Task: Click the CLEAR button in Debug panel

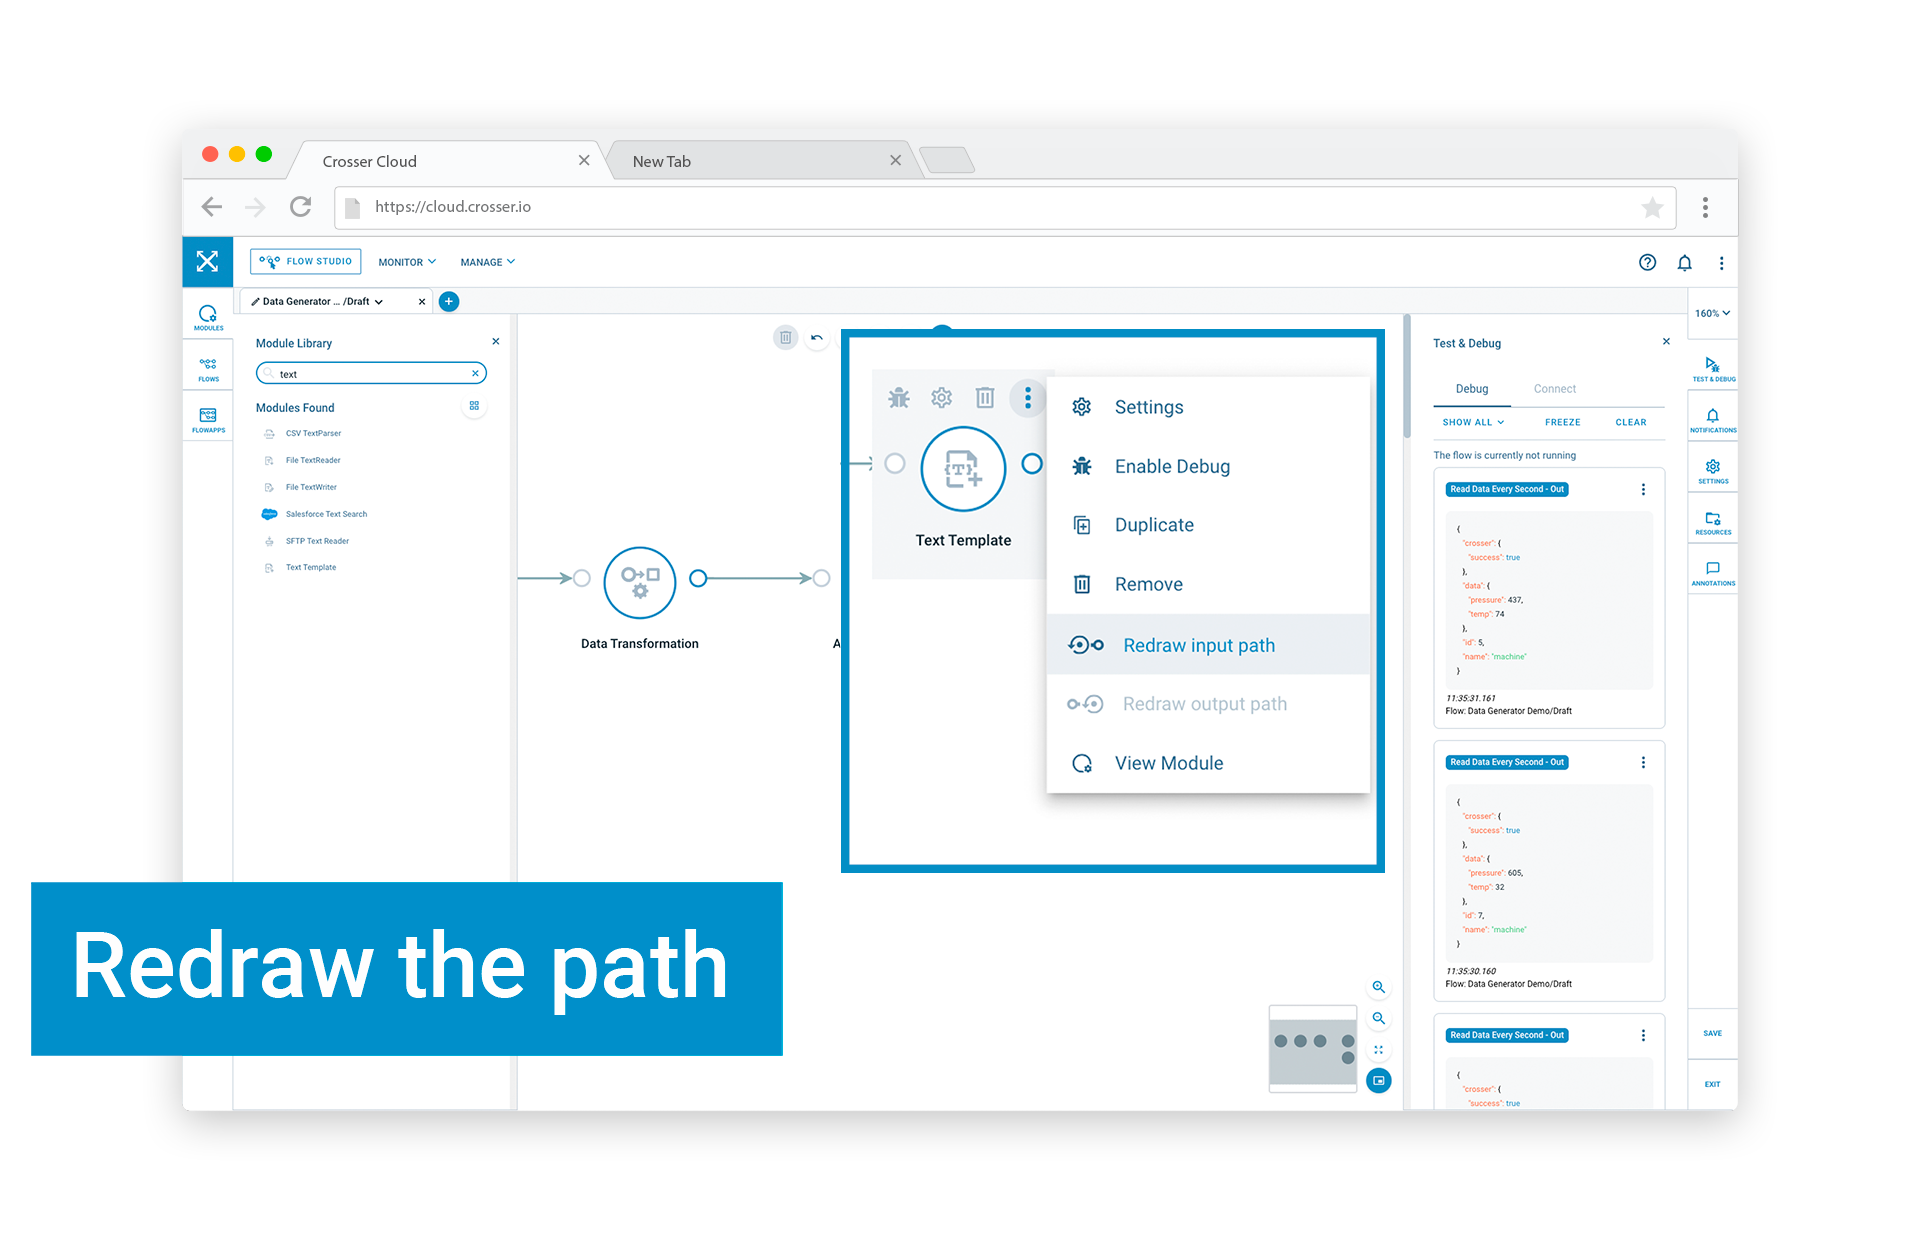Action: coord(1630,421)
